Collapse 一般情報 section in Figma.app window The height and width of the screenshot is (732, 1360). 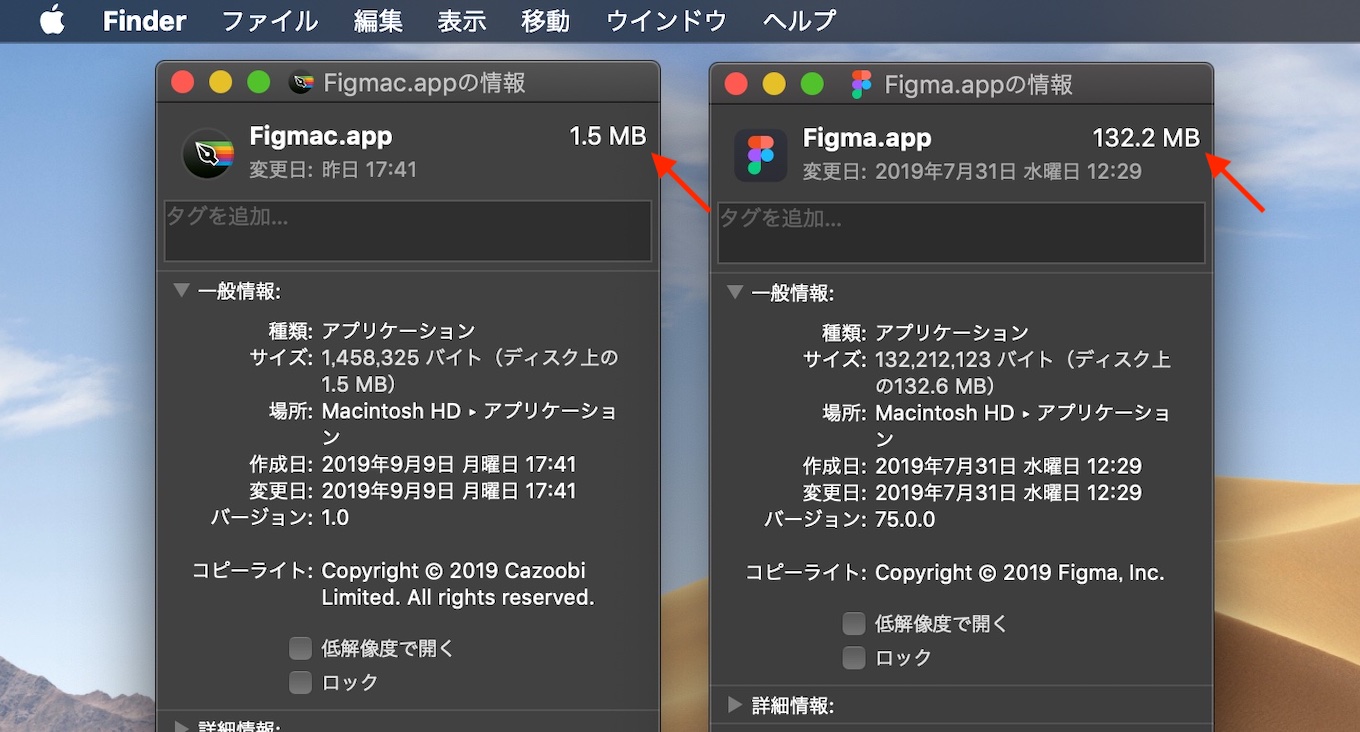(x=735, y=292)
